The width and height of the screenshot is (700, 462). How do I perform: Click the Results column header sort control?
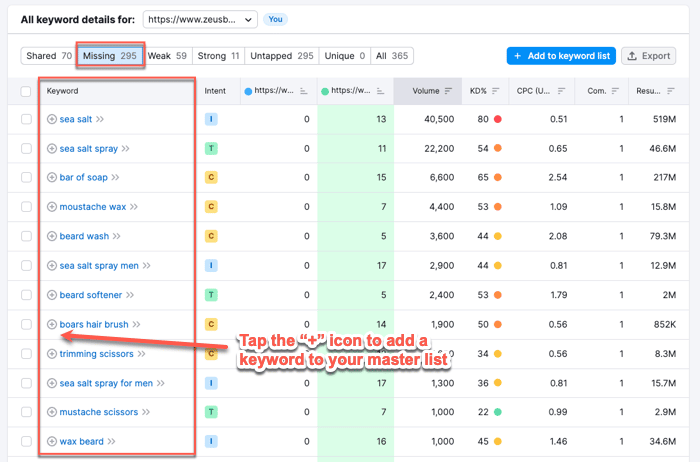coord(669,91)
